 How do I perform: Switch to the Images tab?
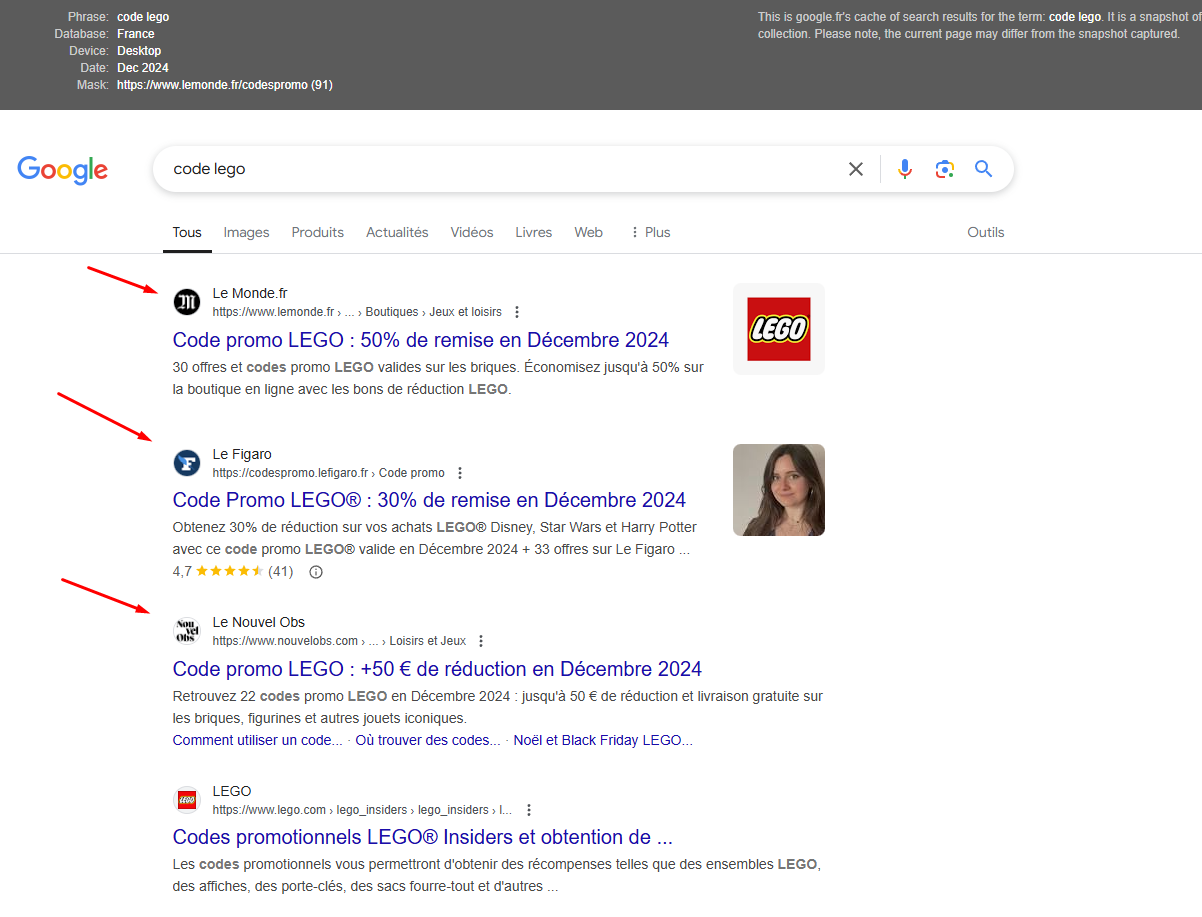coord(246,232)
